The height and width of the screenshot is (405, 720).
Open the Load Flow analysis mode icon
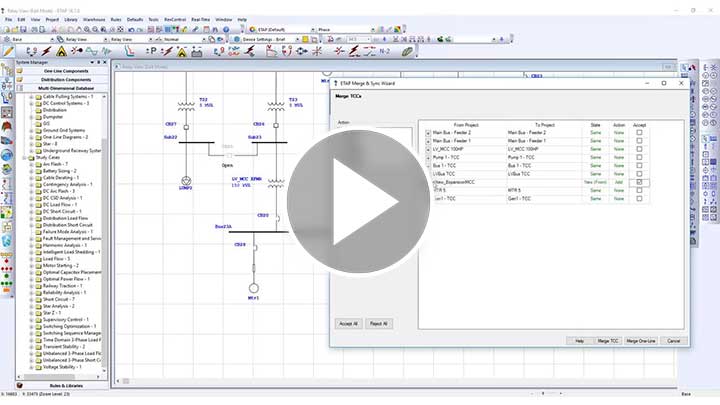(x=31, y=51)
